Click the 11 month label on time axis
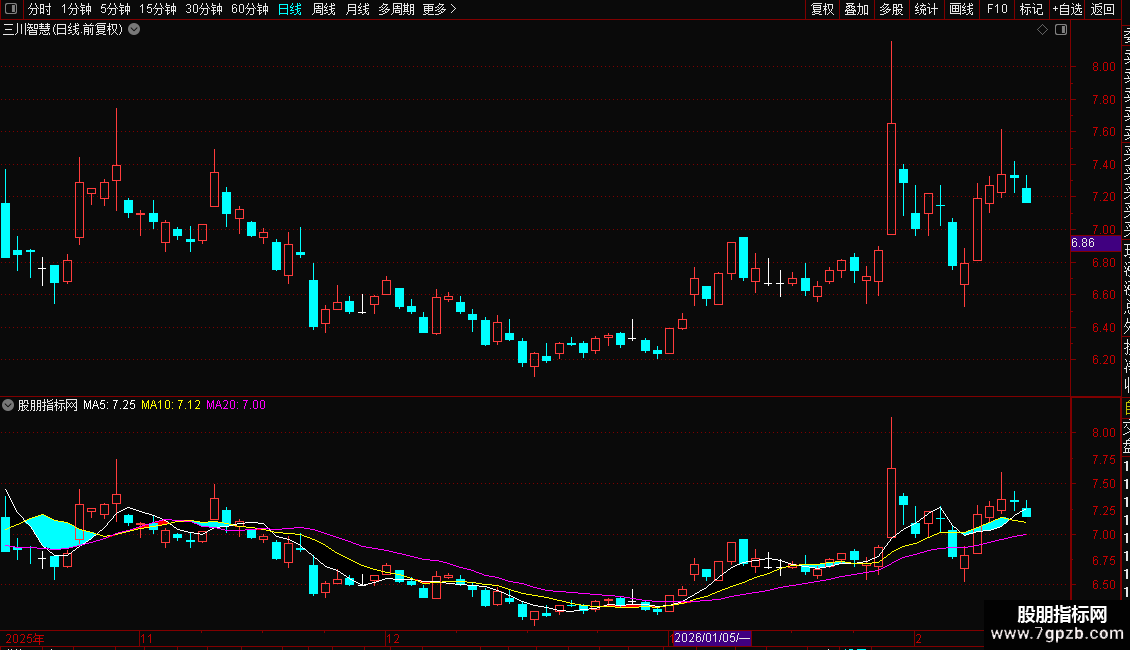 (146, 638)
